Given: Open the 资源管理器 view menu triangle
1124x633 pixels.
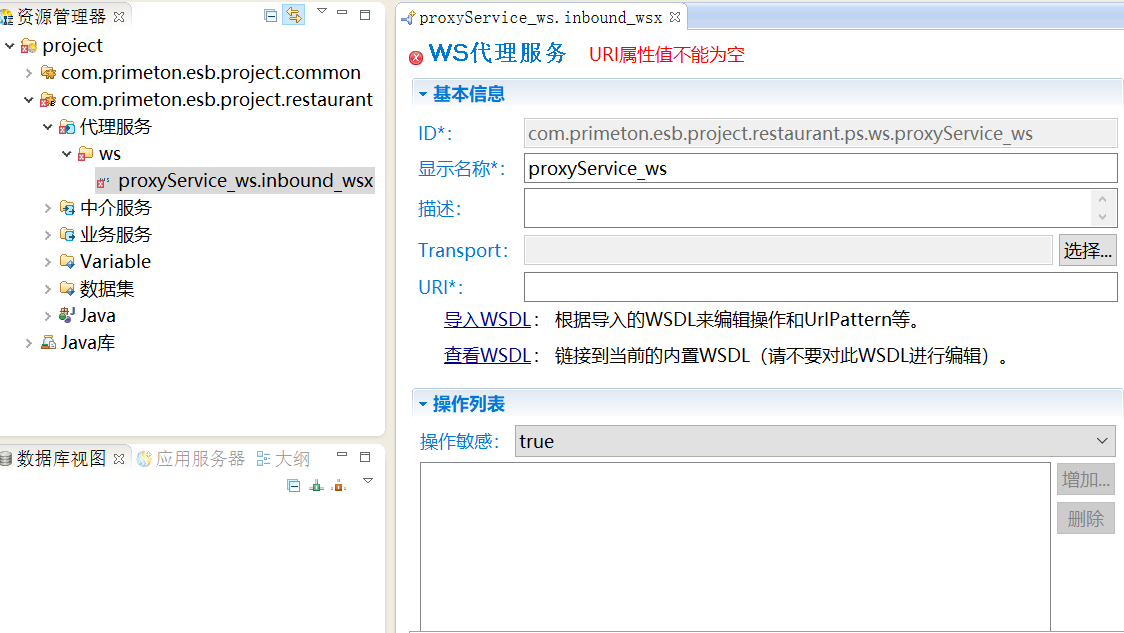Looking at the screenshot, I should 322,12.
